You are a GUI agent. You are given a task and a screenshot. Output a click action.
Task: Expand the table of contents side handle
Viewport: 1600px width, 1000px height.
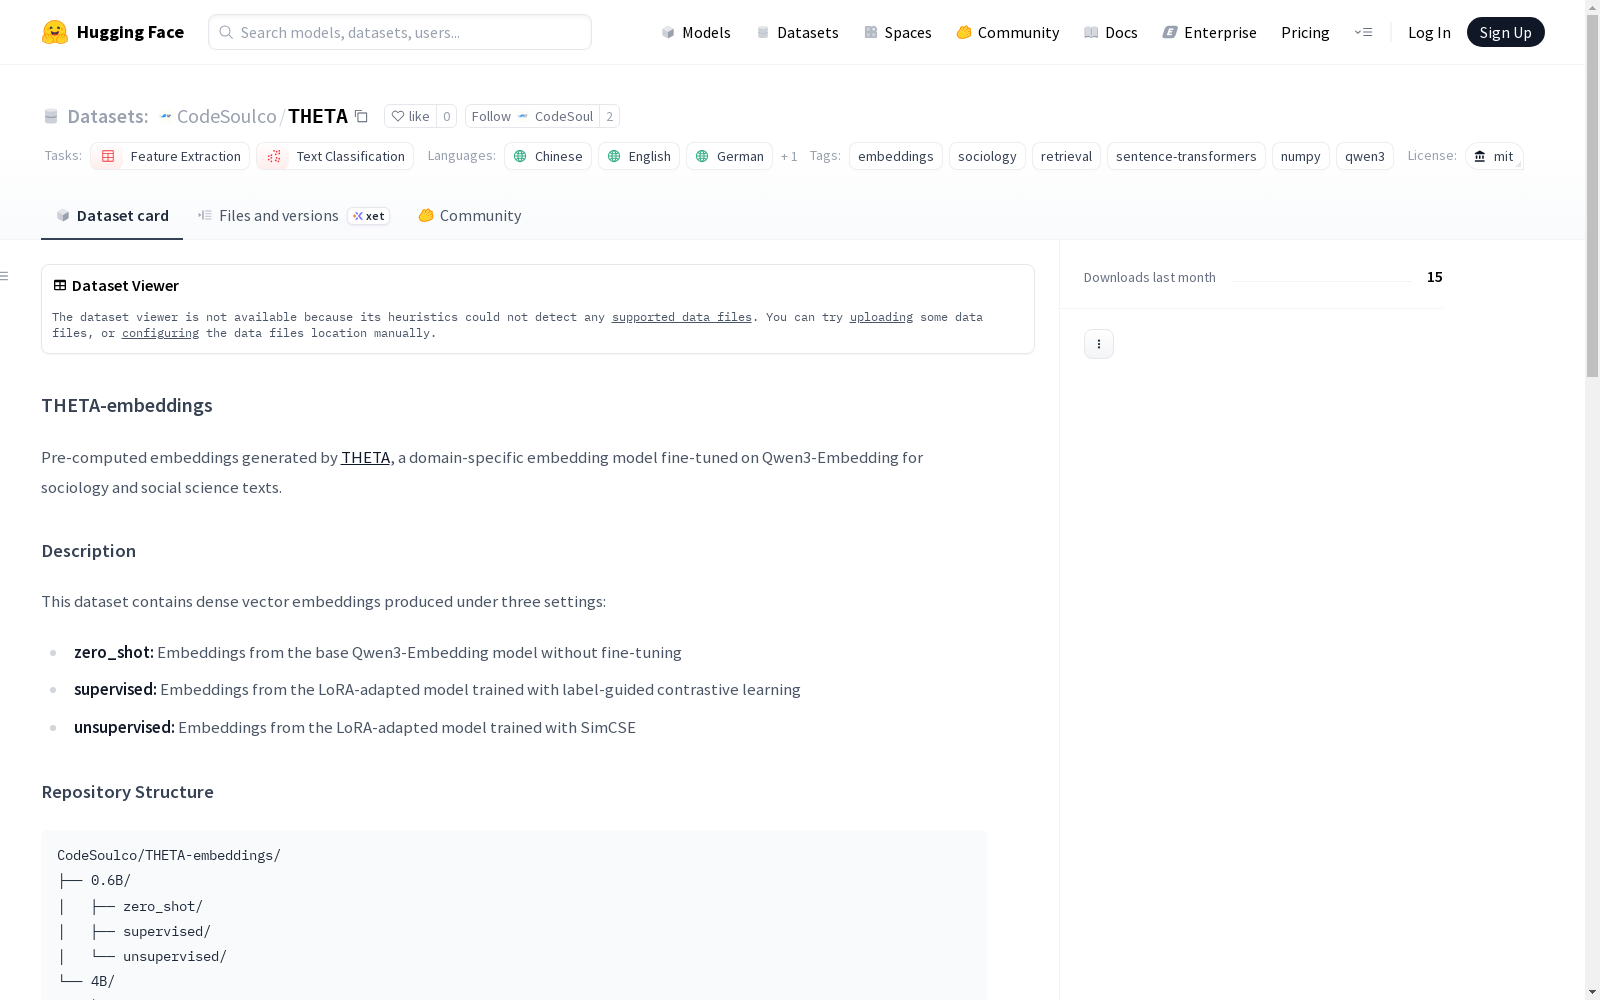(5, 276)
